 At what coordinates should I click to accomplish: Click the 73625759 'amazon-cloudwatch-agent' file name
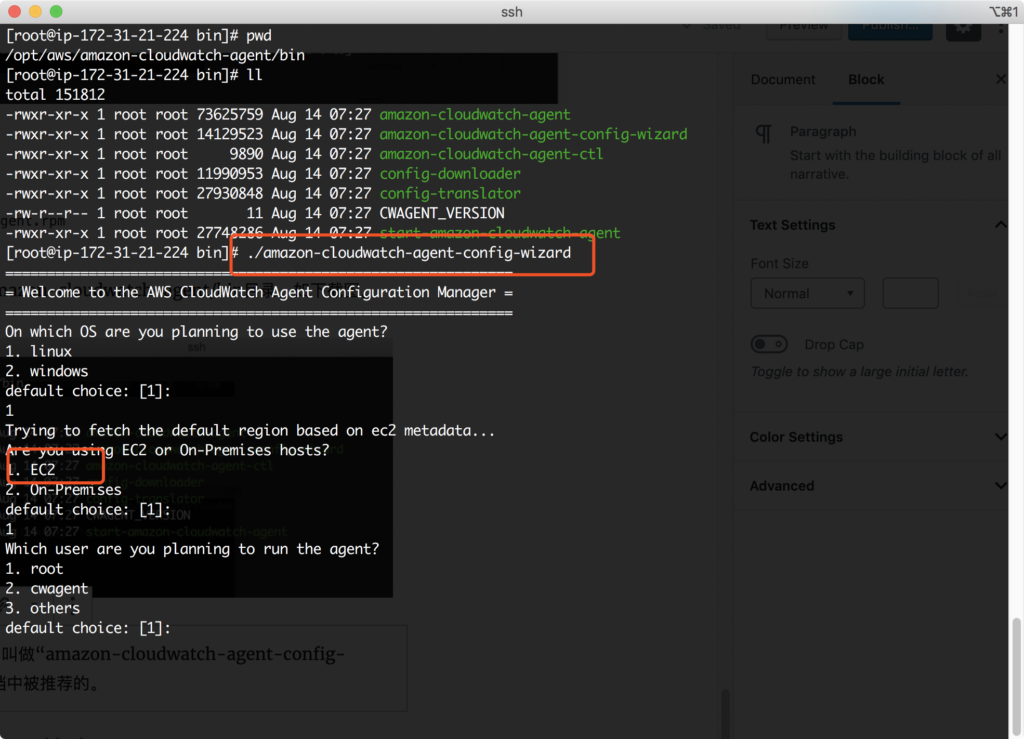(475, 114)
